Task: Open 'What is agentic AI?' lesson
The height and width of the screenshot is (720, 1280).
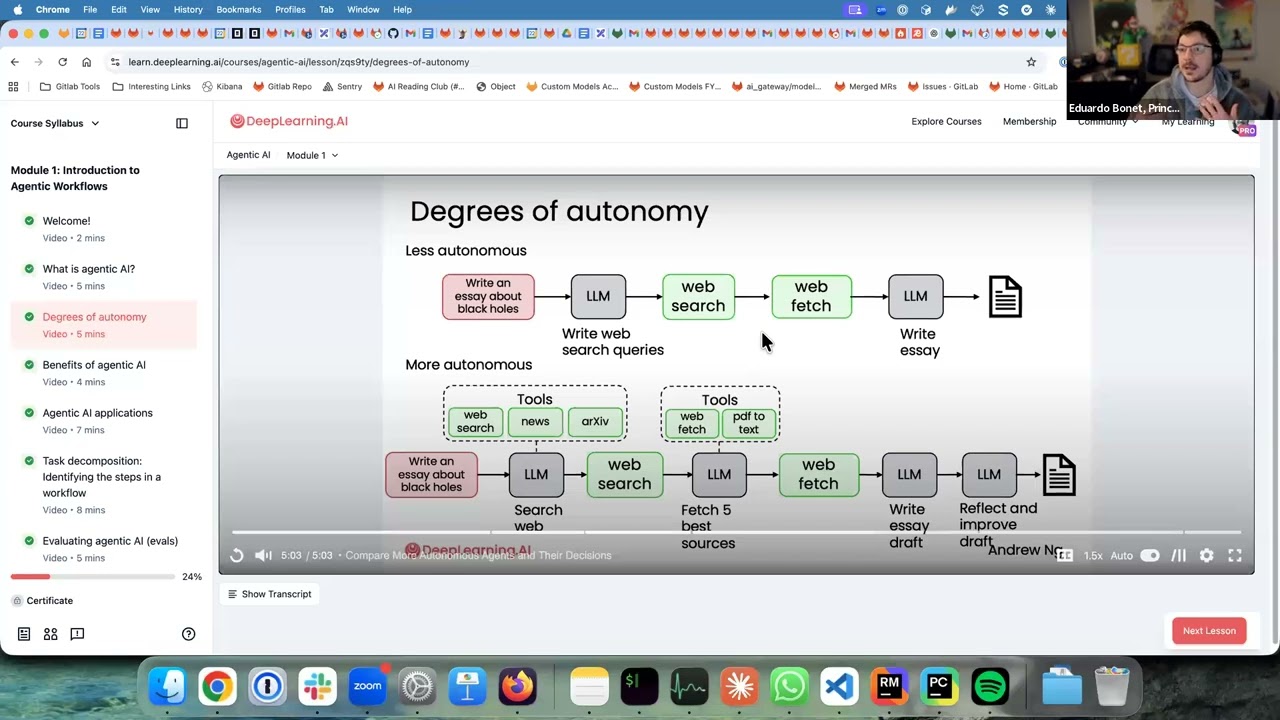Action: click(x=104, y=277)
